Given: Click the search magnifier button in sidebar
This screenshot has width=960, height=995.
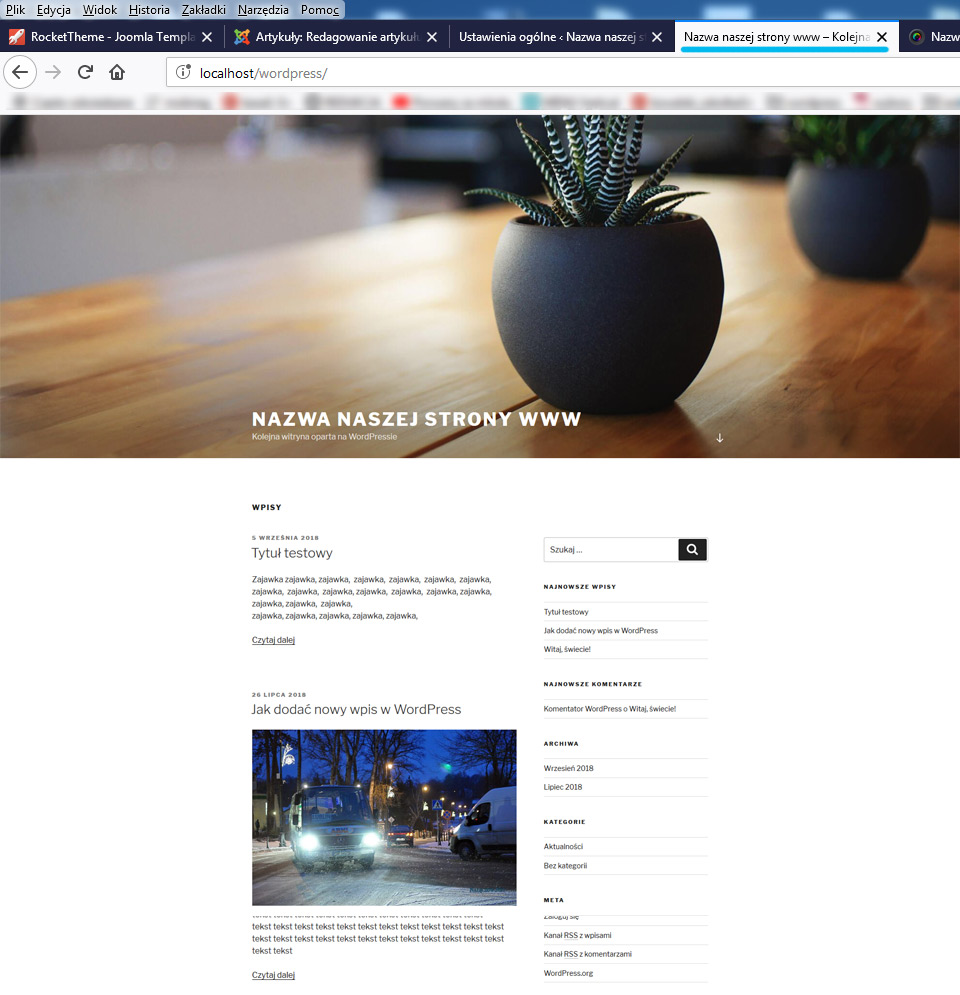Looking at the screenshot, I should click(x=692, y=550).
